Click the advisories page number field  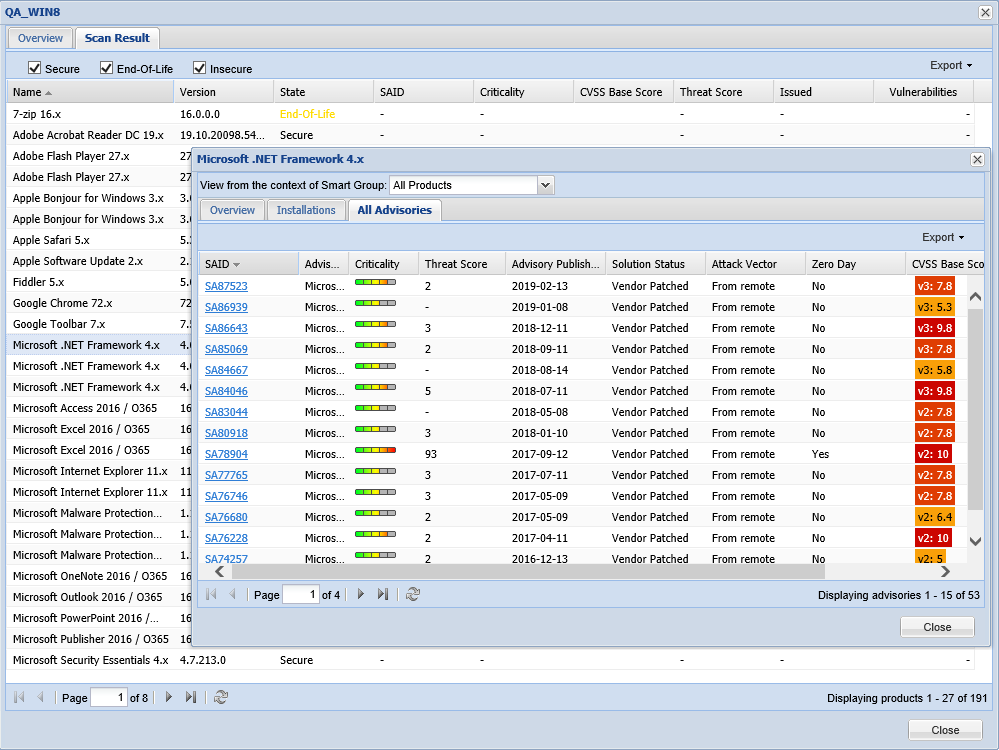(x=300, y=595)
